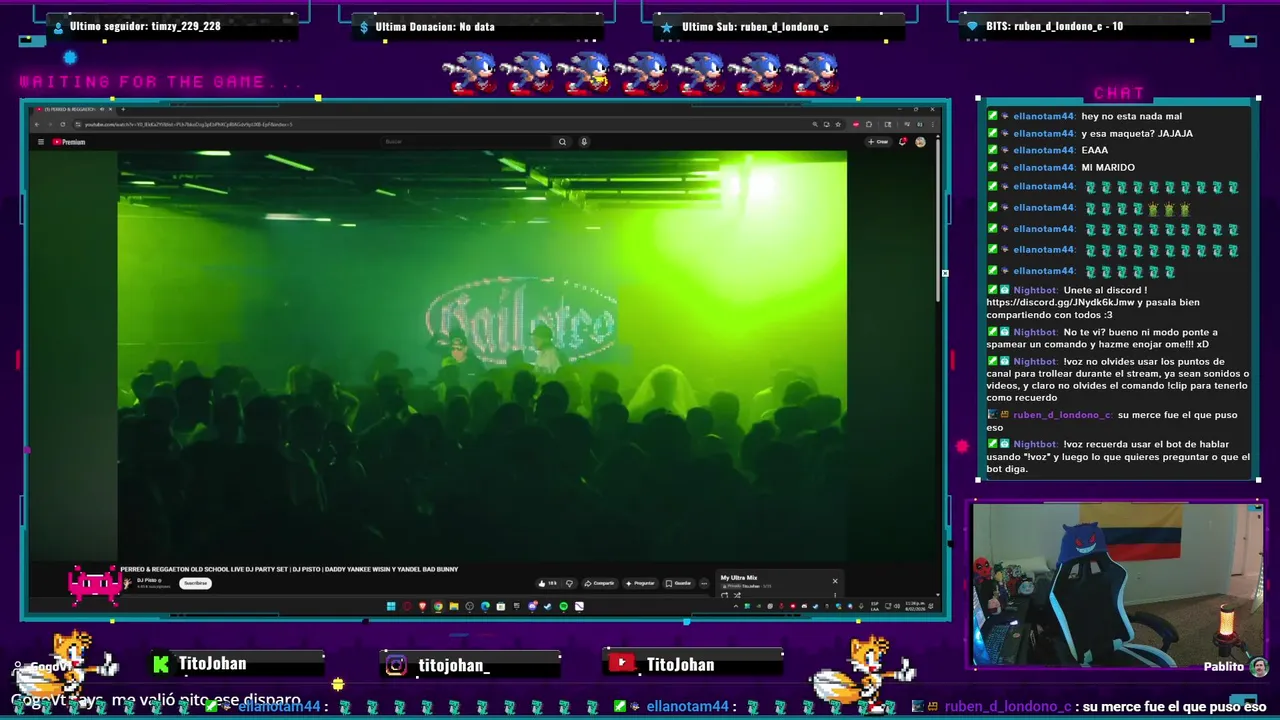Screen dimensions: 1280x720
Task: Click the video title PERREO & REGGAETON OLD SCHOOL
Action: click(x=289, y=569)
